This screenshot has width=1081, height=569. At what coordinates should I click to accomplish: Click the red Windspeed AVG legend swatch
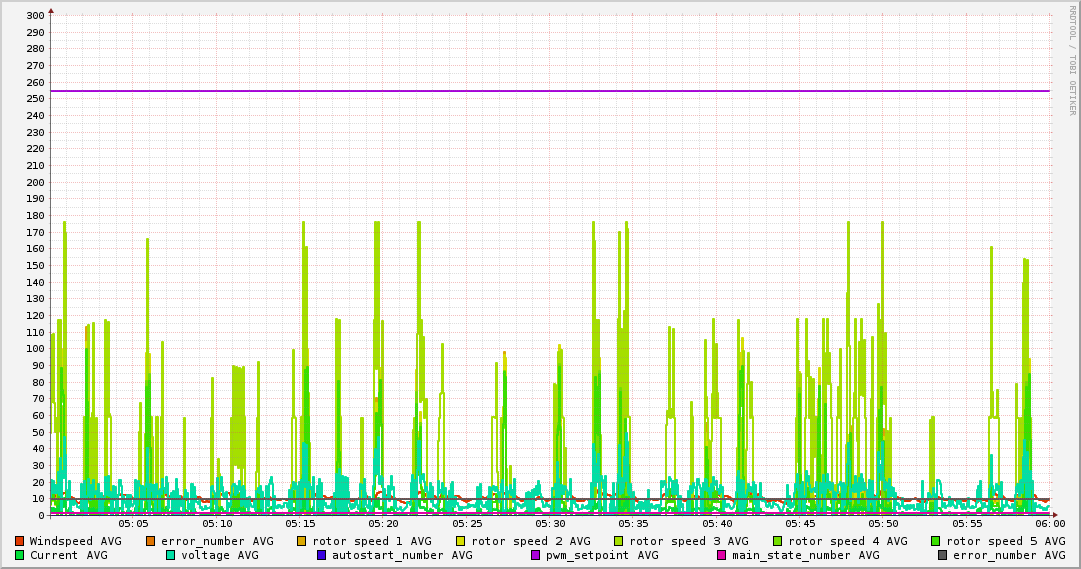[x=19, y=541]
